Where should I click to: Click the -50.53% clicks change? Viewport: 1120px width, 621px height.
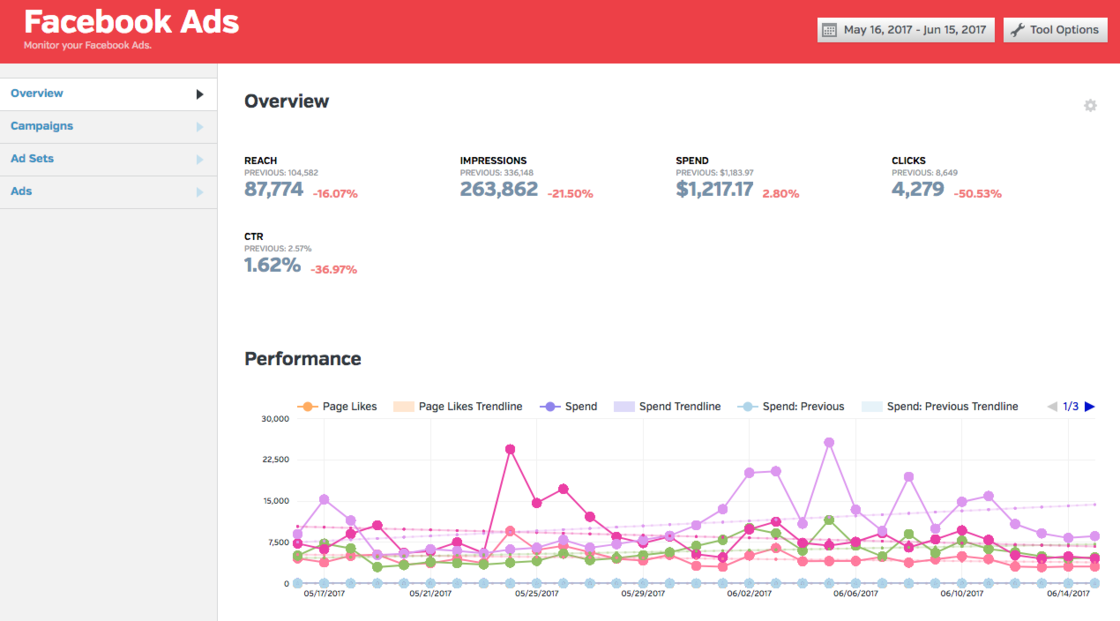tap(978, 194)
